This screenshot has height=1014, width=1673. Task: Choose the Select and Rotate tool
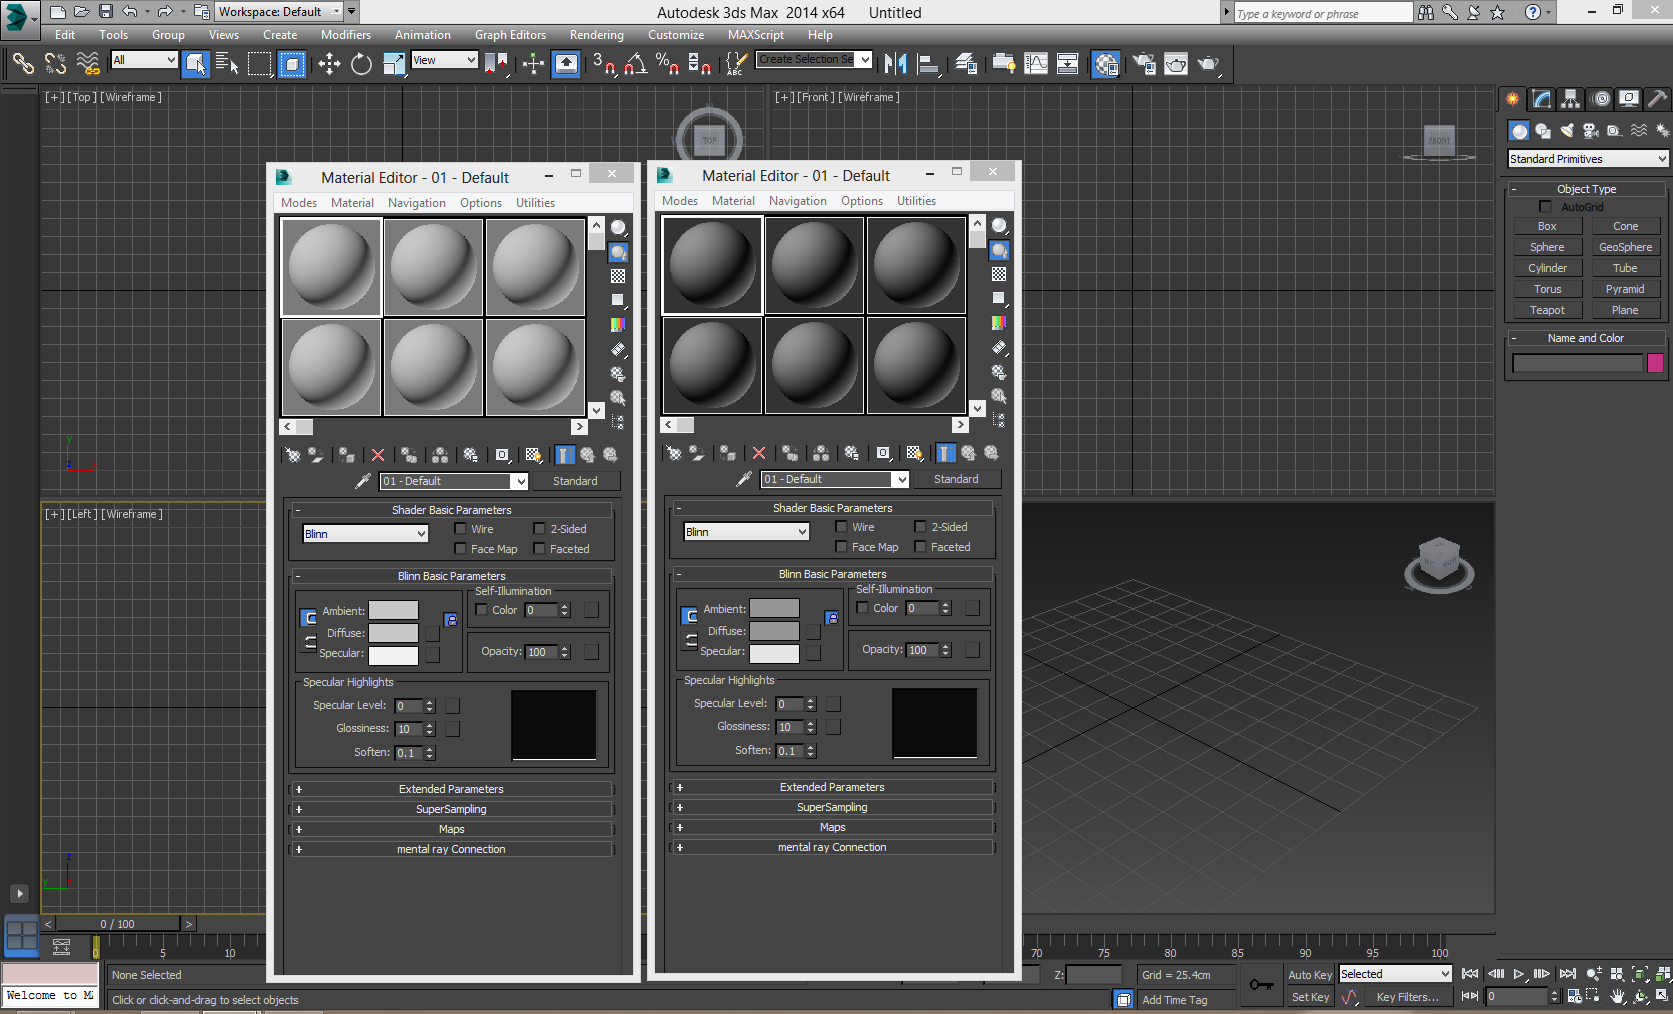361,64
